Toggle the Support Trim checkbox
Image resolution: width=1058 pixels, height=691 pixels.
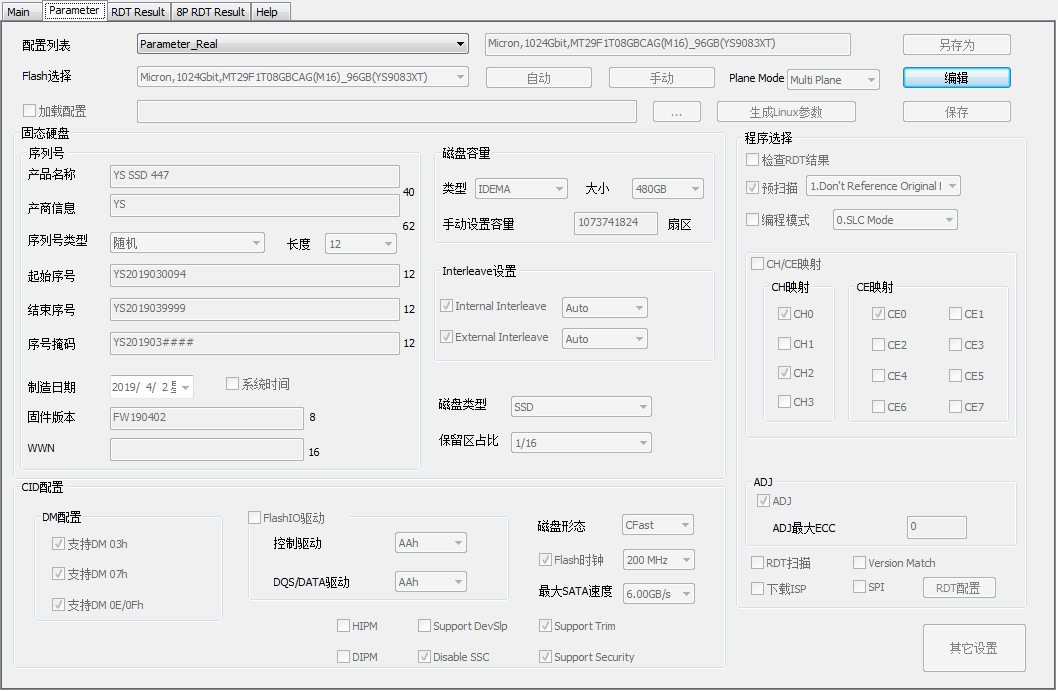tap(545, 626)
